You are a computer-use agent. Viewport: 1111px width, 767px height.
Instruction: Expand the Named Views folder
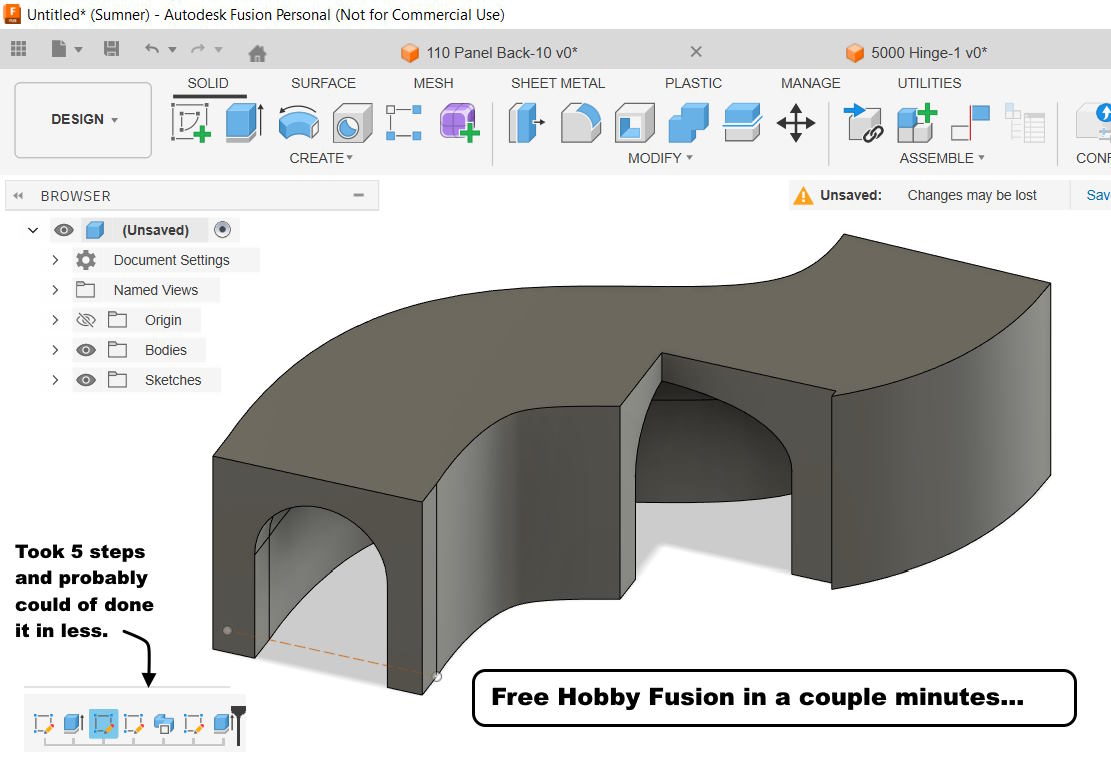pos(55,290)
